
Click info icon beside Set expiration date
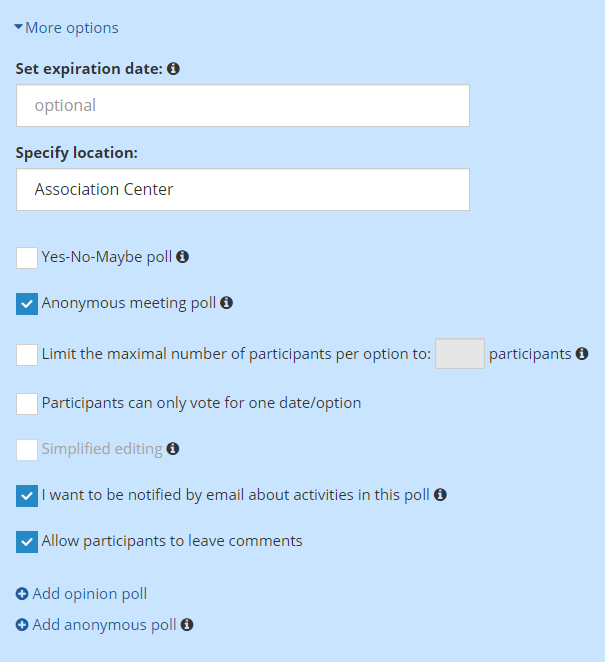pos(173,68)
